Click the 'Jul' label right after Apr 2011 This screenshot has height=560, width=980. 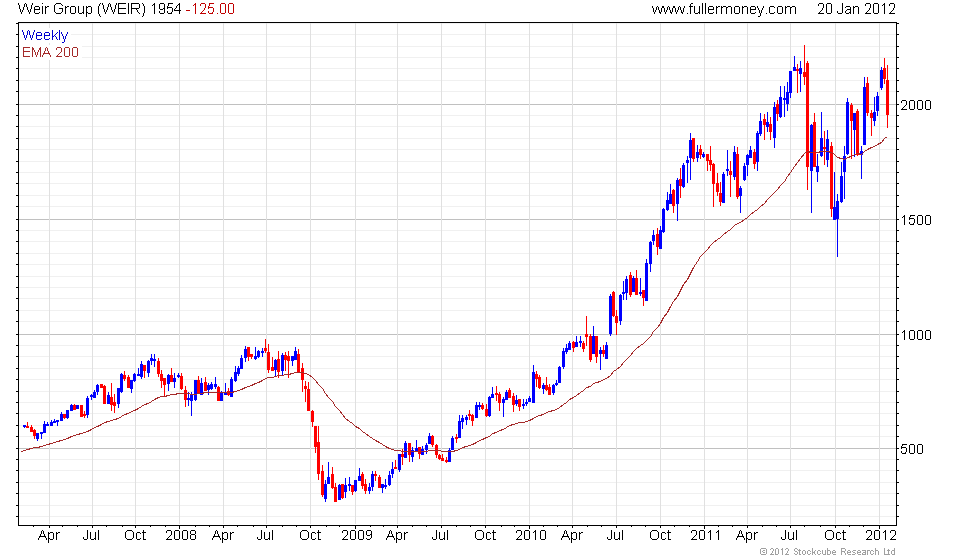(x=790, y=536)
